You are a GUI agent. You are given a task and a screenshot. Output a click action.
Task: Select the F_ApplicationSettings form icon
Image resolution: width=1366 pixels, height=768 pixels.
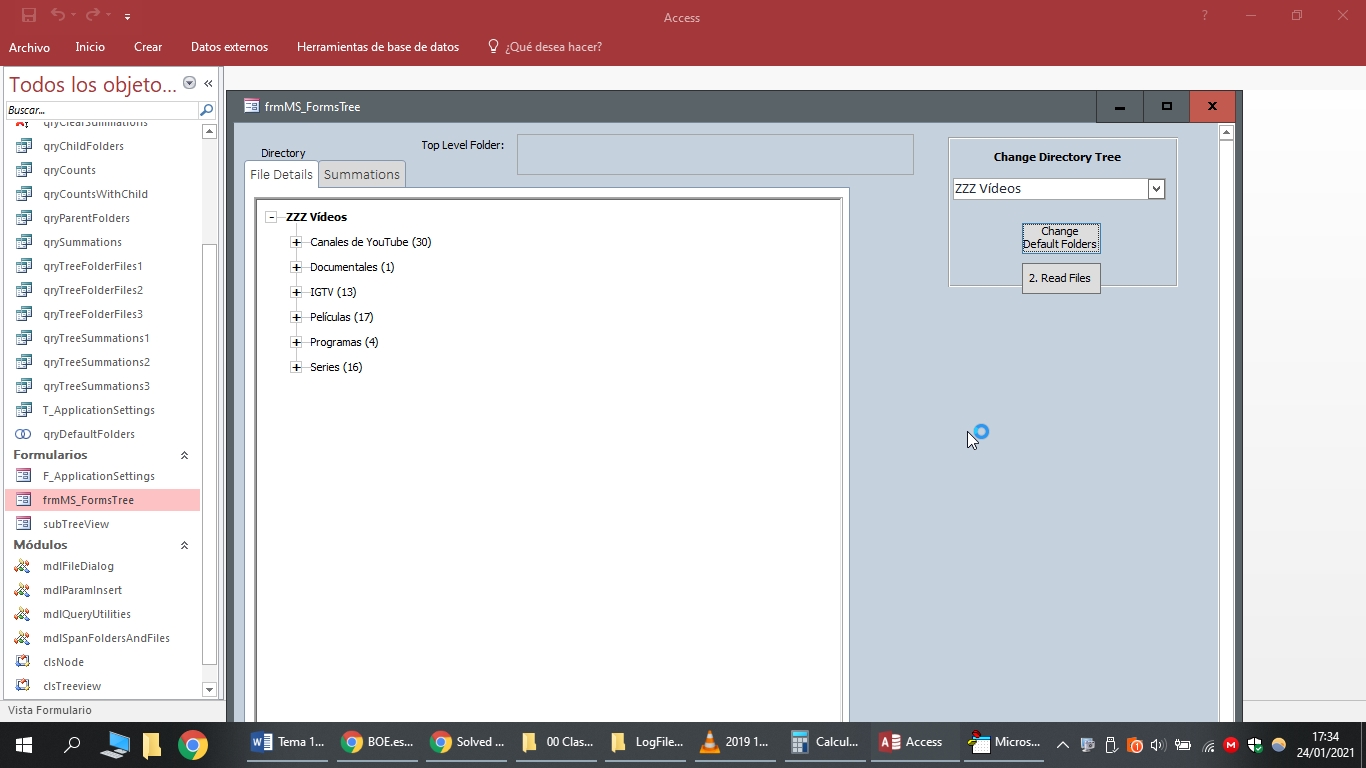(24, 476)
